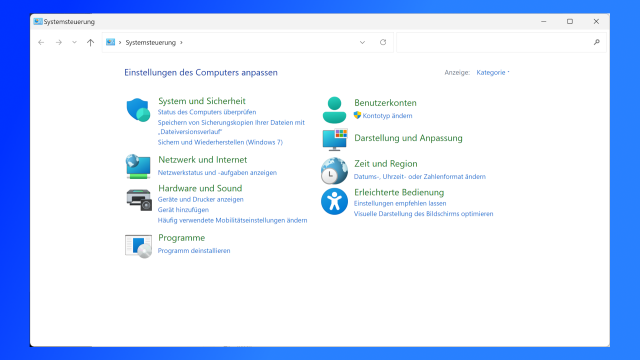This screenshot has height=360, width=640.
Task: Click the Kontotyp ändern link
Action: (387, 116)
